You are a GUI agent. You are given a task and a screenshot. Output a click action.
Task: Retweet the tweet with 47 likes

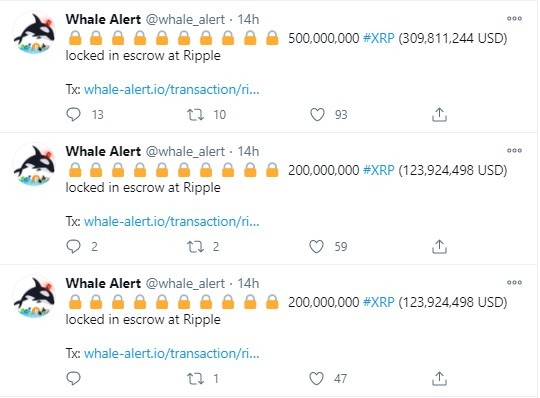pos(195,379)
